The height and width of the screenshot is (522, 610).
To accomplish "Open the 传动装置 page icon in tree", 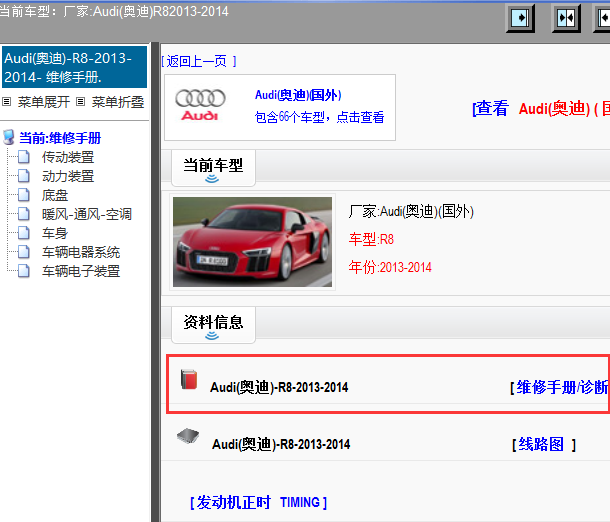I will (x=24, y=157).
